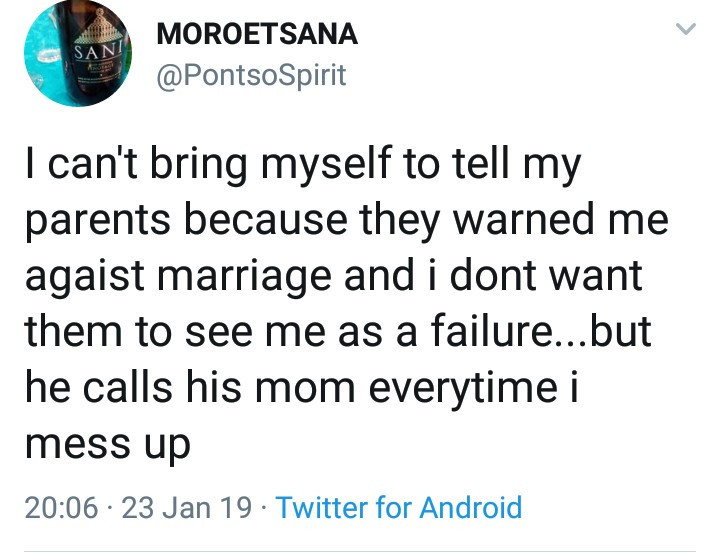Visit the @PontsoSpirit handle

pyautogui.click(x=251, y=76)
